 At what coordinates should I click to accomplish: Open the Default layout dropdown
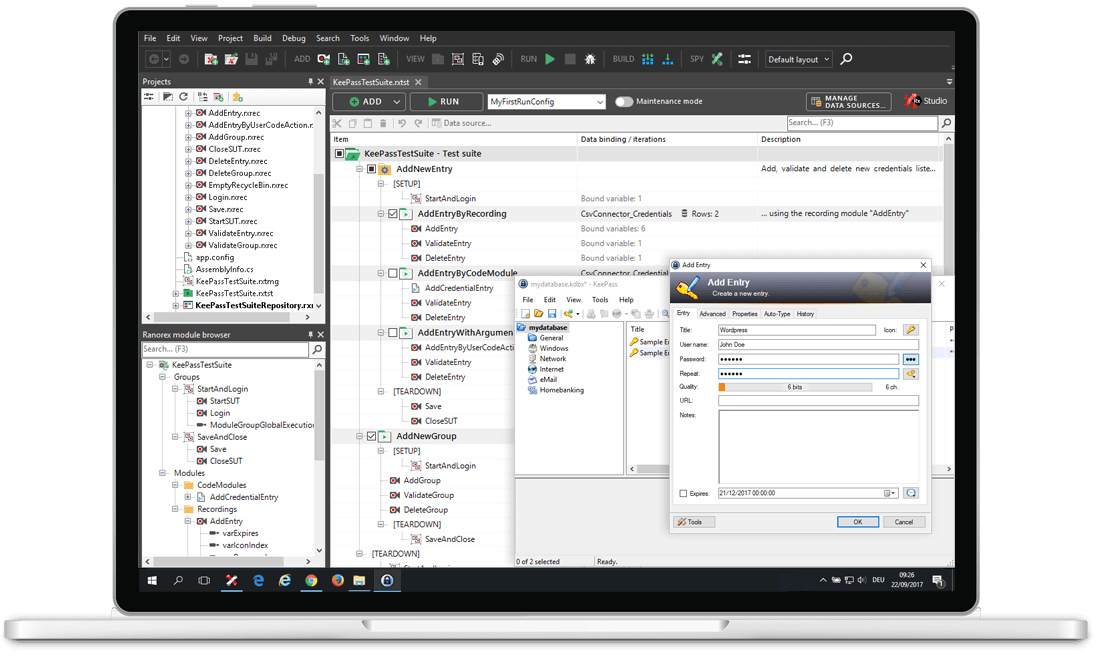[826, 60]
